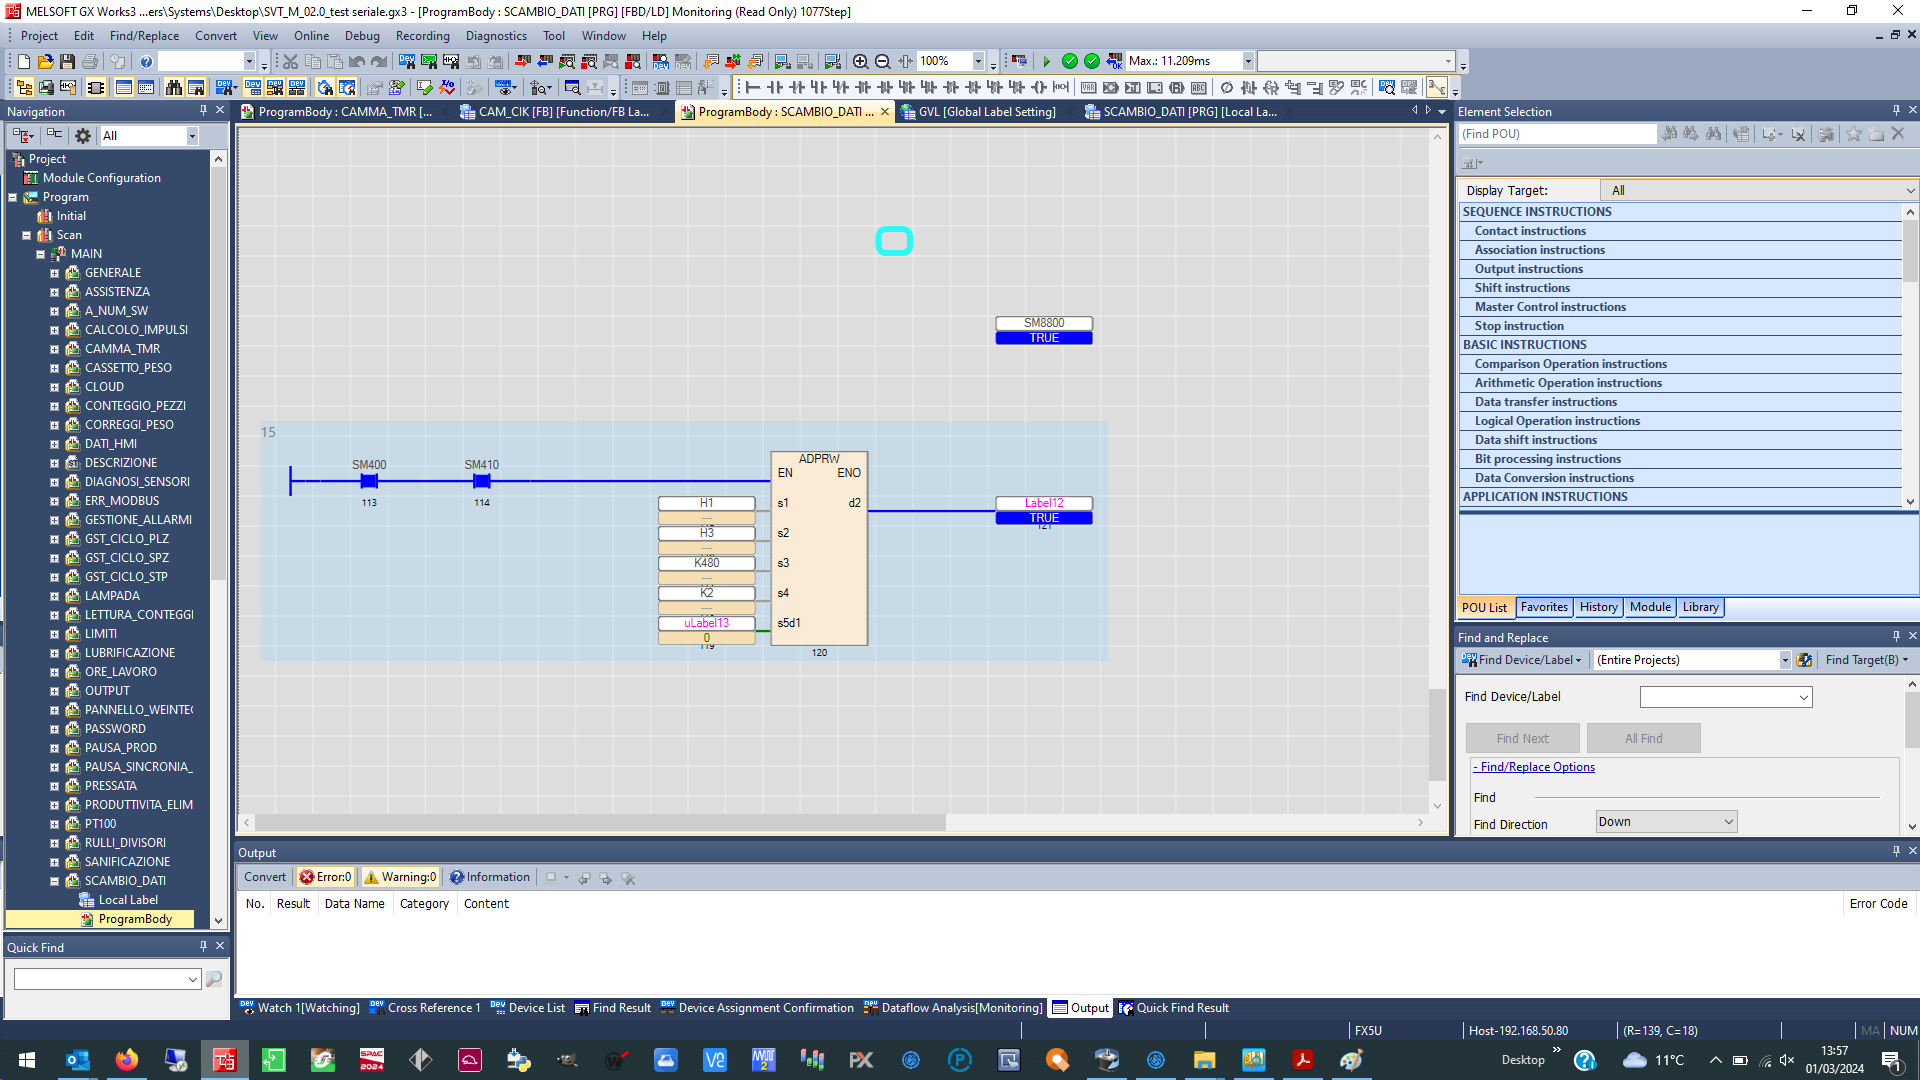Toggle the SM400 contact in ladder
The width and height of the screenshot is (1920, 1080).
click(369, 481)
